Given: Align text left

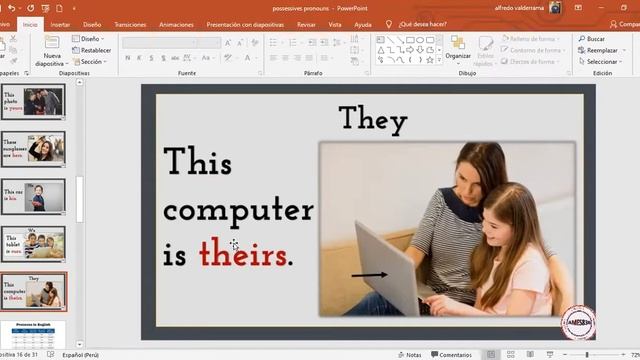Looking at the screenshot, I should 273,58.
